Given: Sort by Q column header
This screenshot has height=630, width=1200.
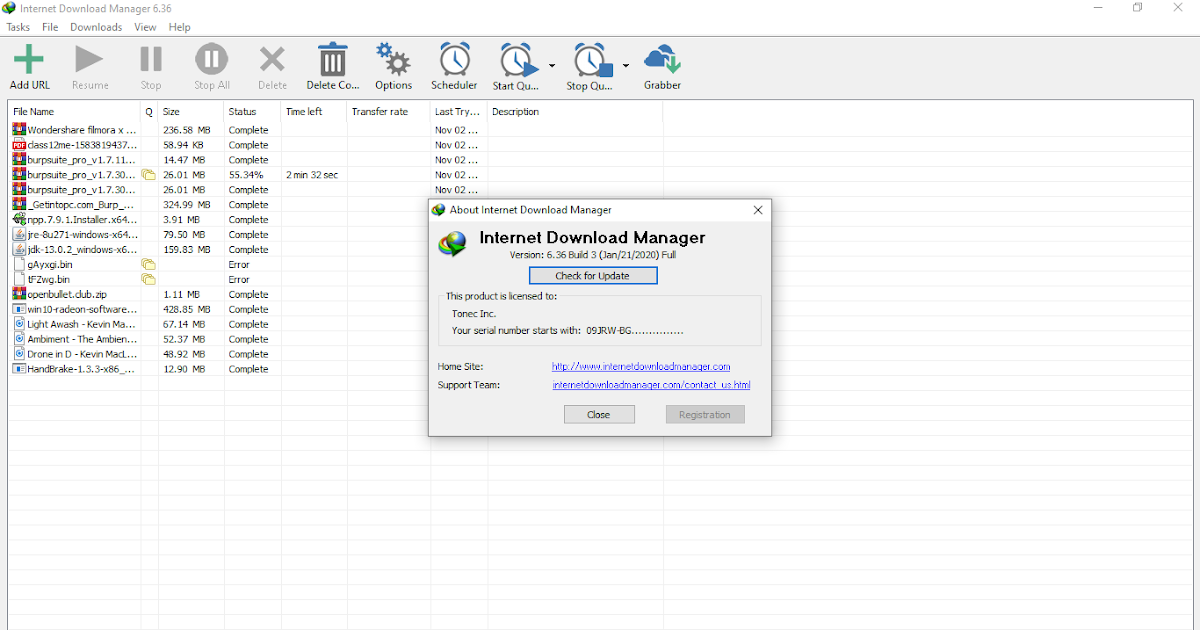Looking at the screenshot, I should tap(149, 112).
